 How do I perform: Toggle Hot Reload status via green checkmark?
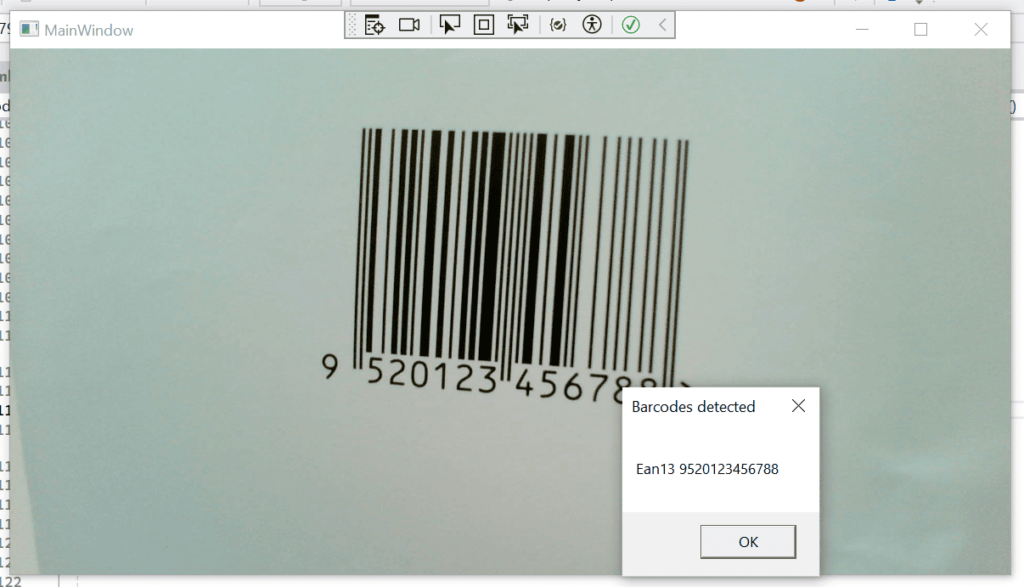point(630,24)
